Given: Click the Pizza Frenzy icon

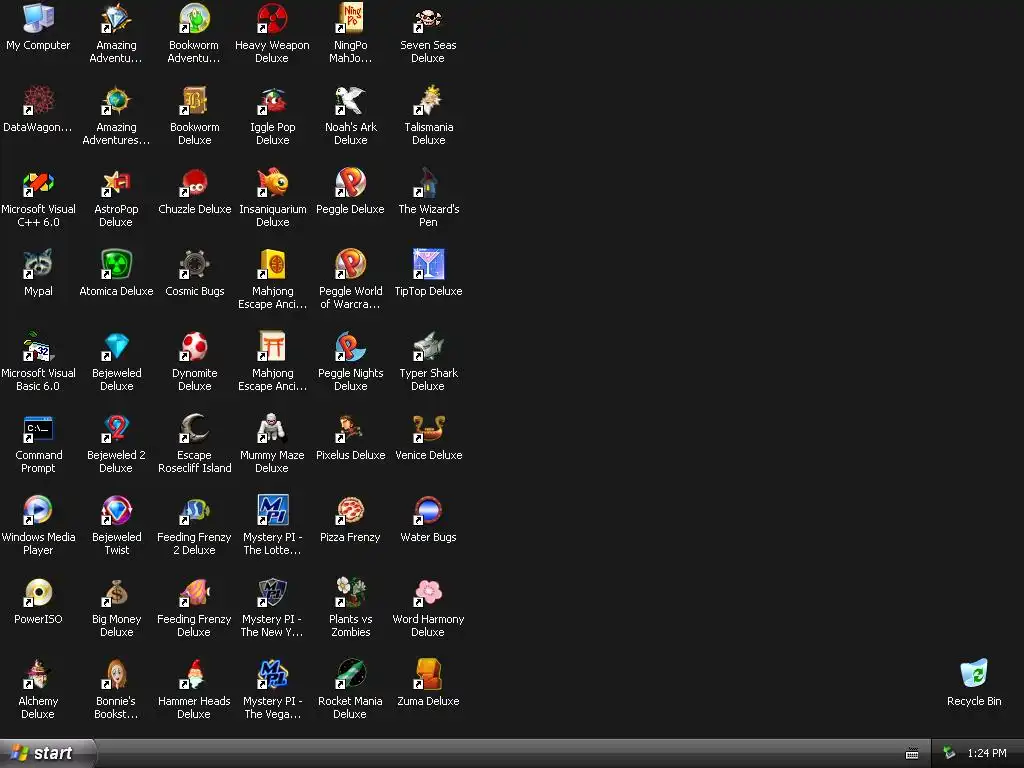Looking at the screenshot, I should coord(350,510).
